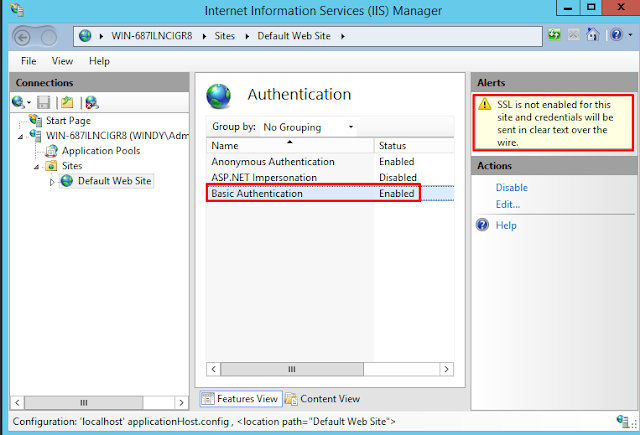Screen dimensions: 640x435
Task: Click the authentication list scroll right arrow
Action: click(447, 369)
